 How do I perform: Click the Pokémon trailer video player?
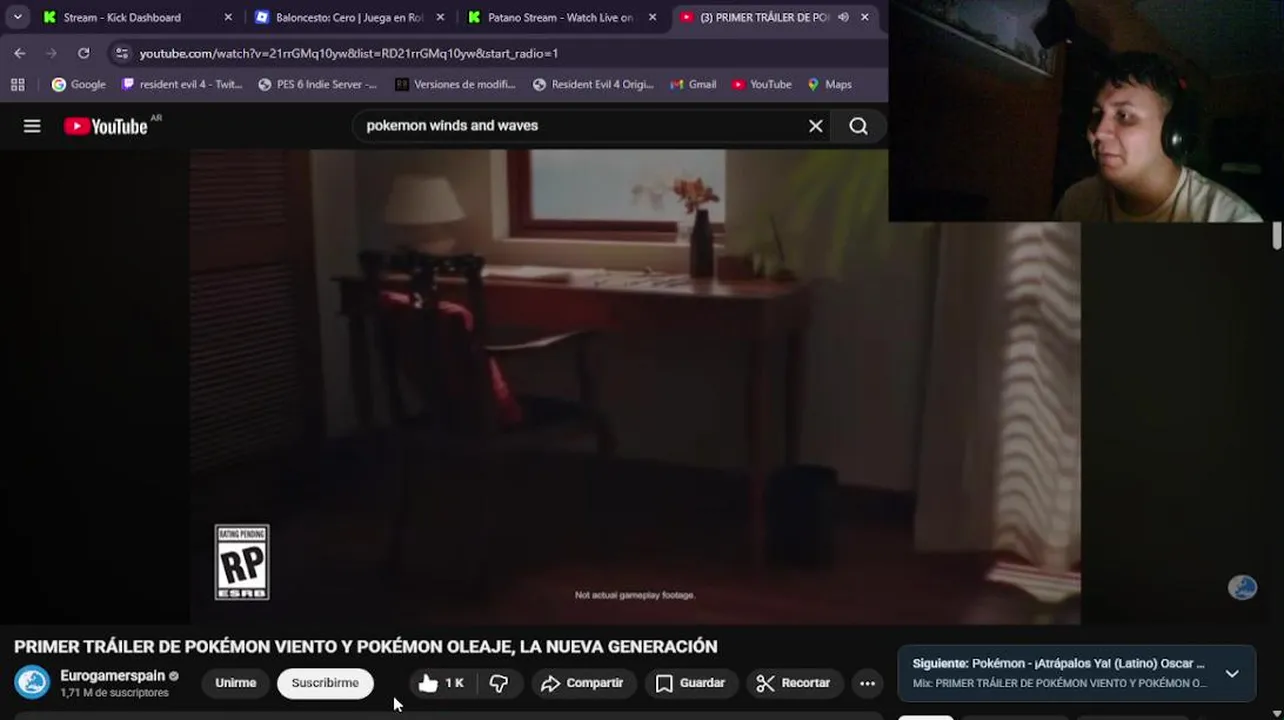click(635, 387)
